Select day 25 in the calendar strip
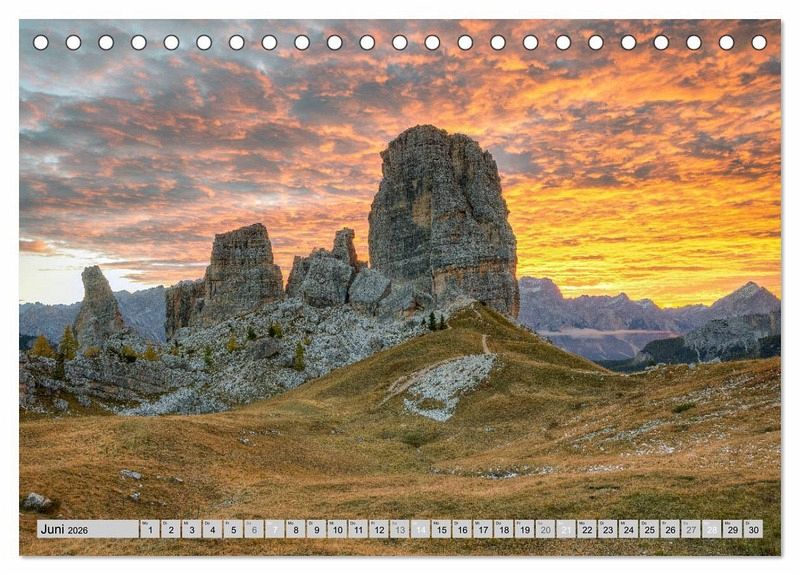Viewport: 800px width, 575px height. pyautogui.click(x=649, y=529)
